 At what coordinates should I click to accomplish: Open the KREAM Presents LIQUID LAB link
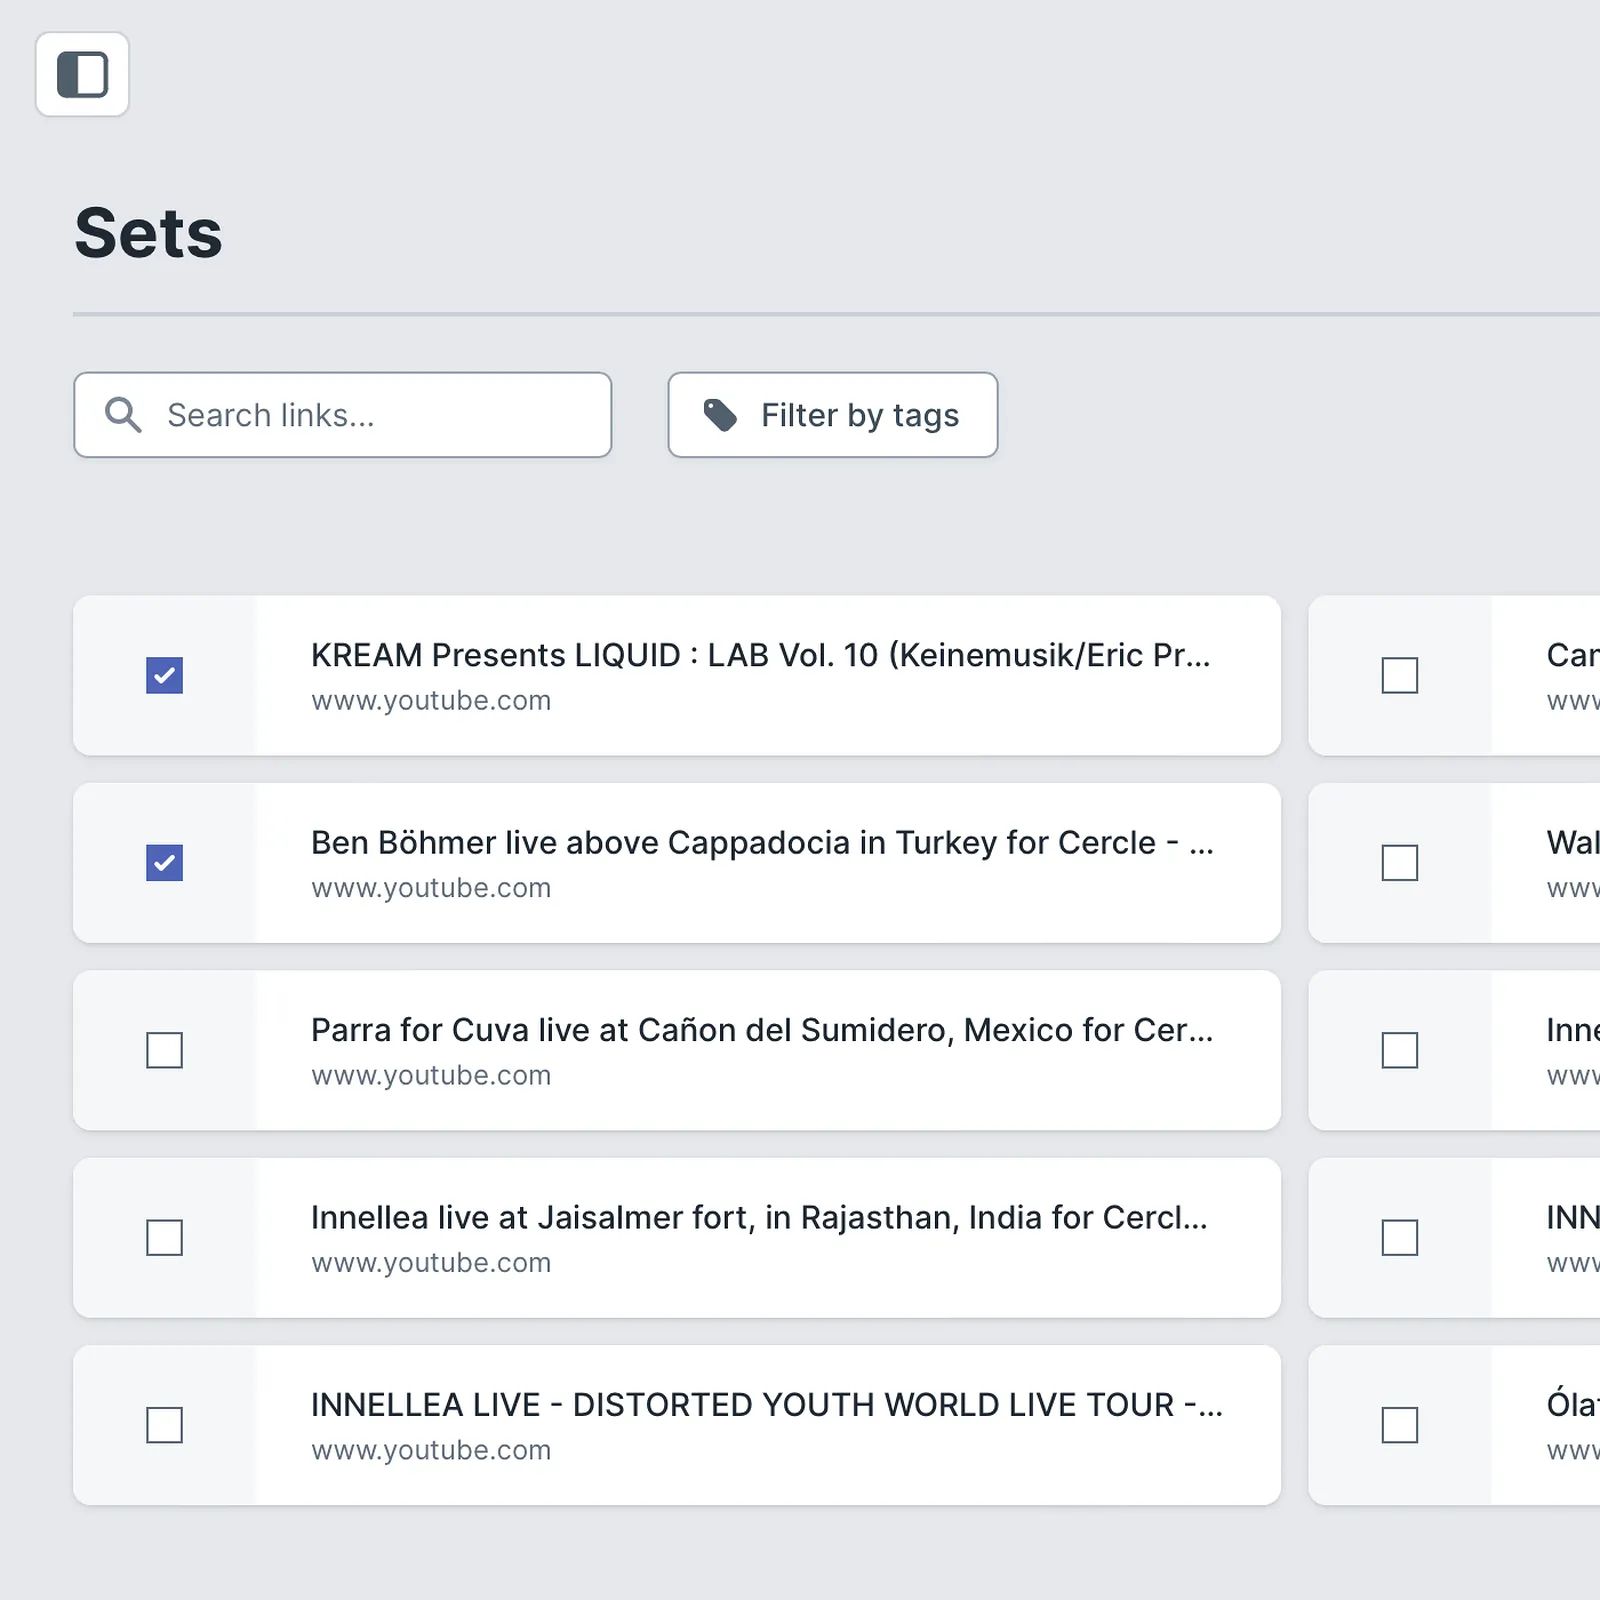pos(761,655)
